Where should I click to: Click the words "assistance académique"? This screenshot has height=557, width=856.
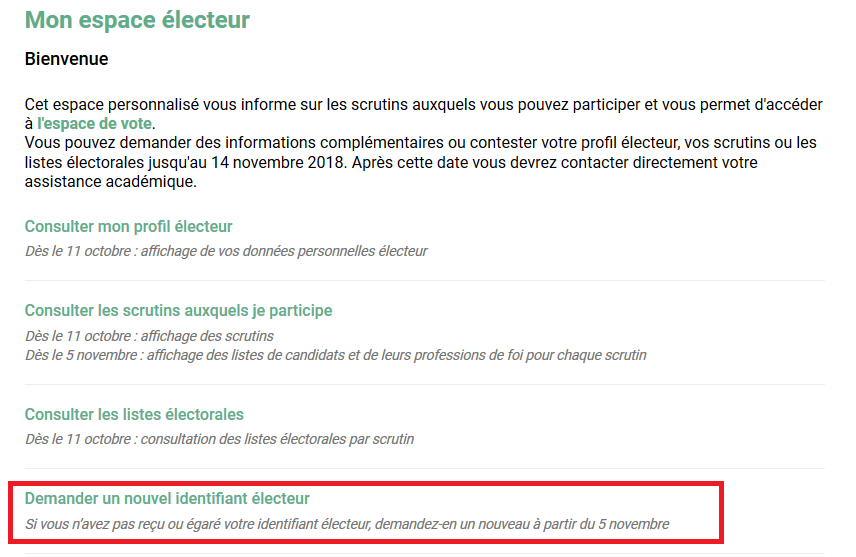pyautogui.click(x=110, y=182)
